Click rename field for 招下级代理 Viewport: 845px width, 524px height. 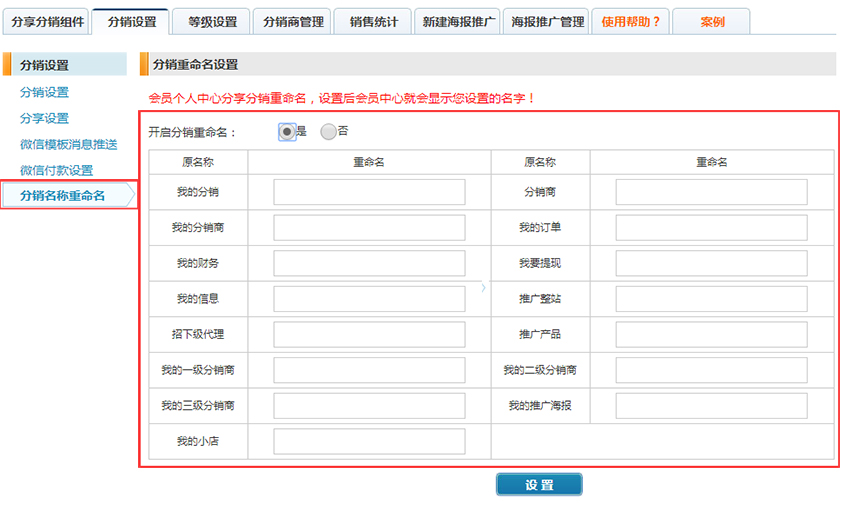click(x=369, y=334)
